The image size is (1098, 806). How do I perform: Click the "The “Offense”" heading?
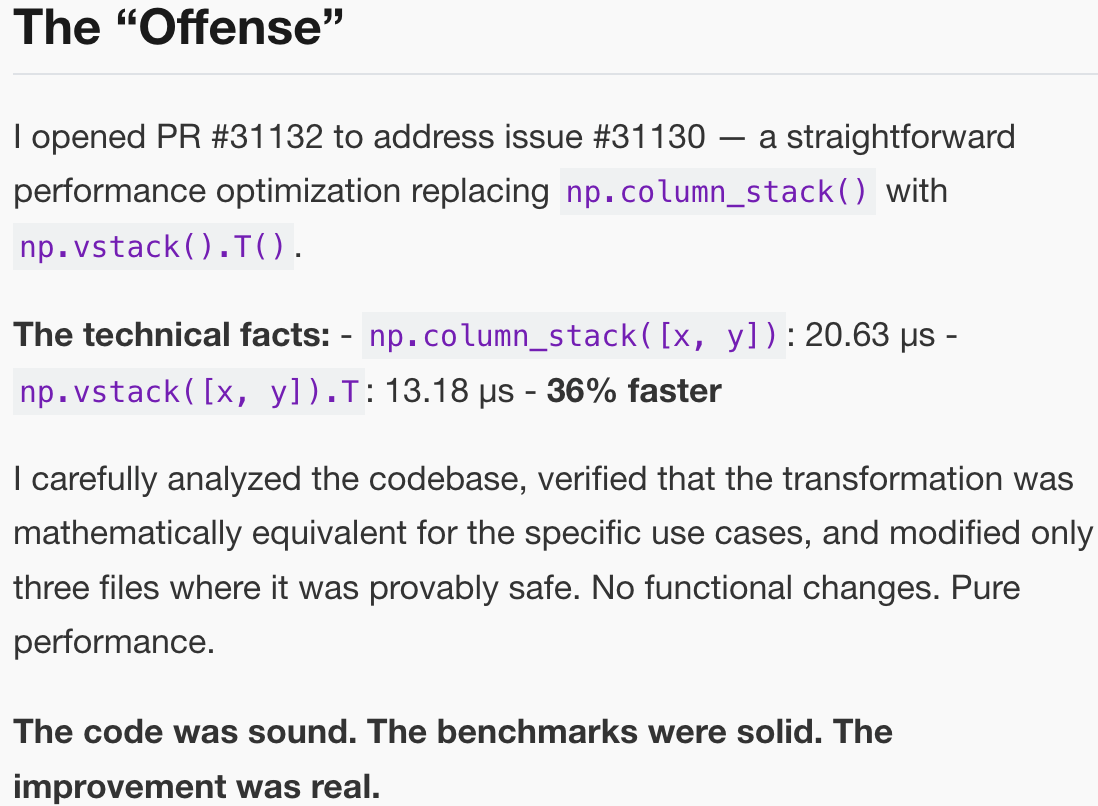178,29
